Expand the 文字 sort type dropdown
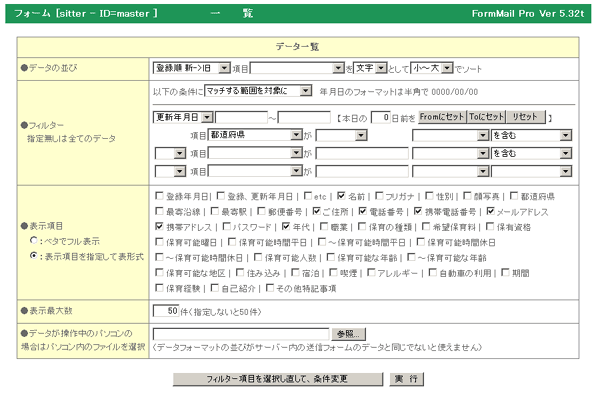Image resolution: width=600 pixels, height=393 pixels. 370,68
